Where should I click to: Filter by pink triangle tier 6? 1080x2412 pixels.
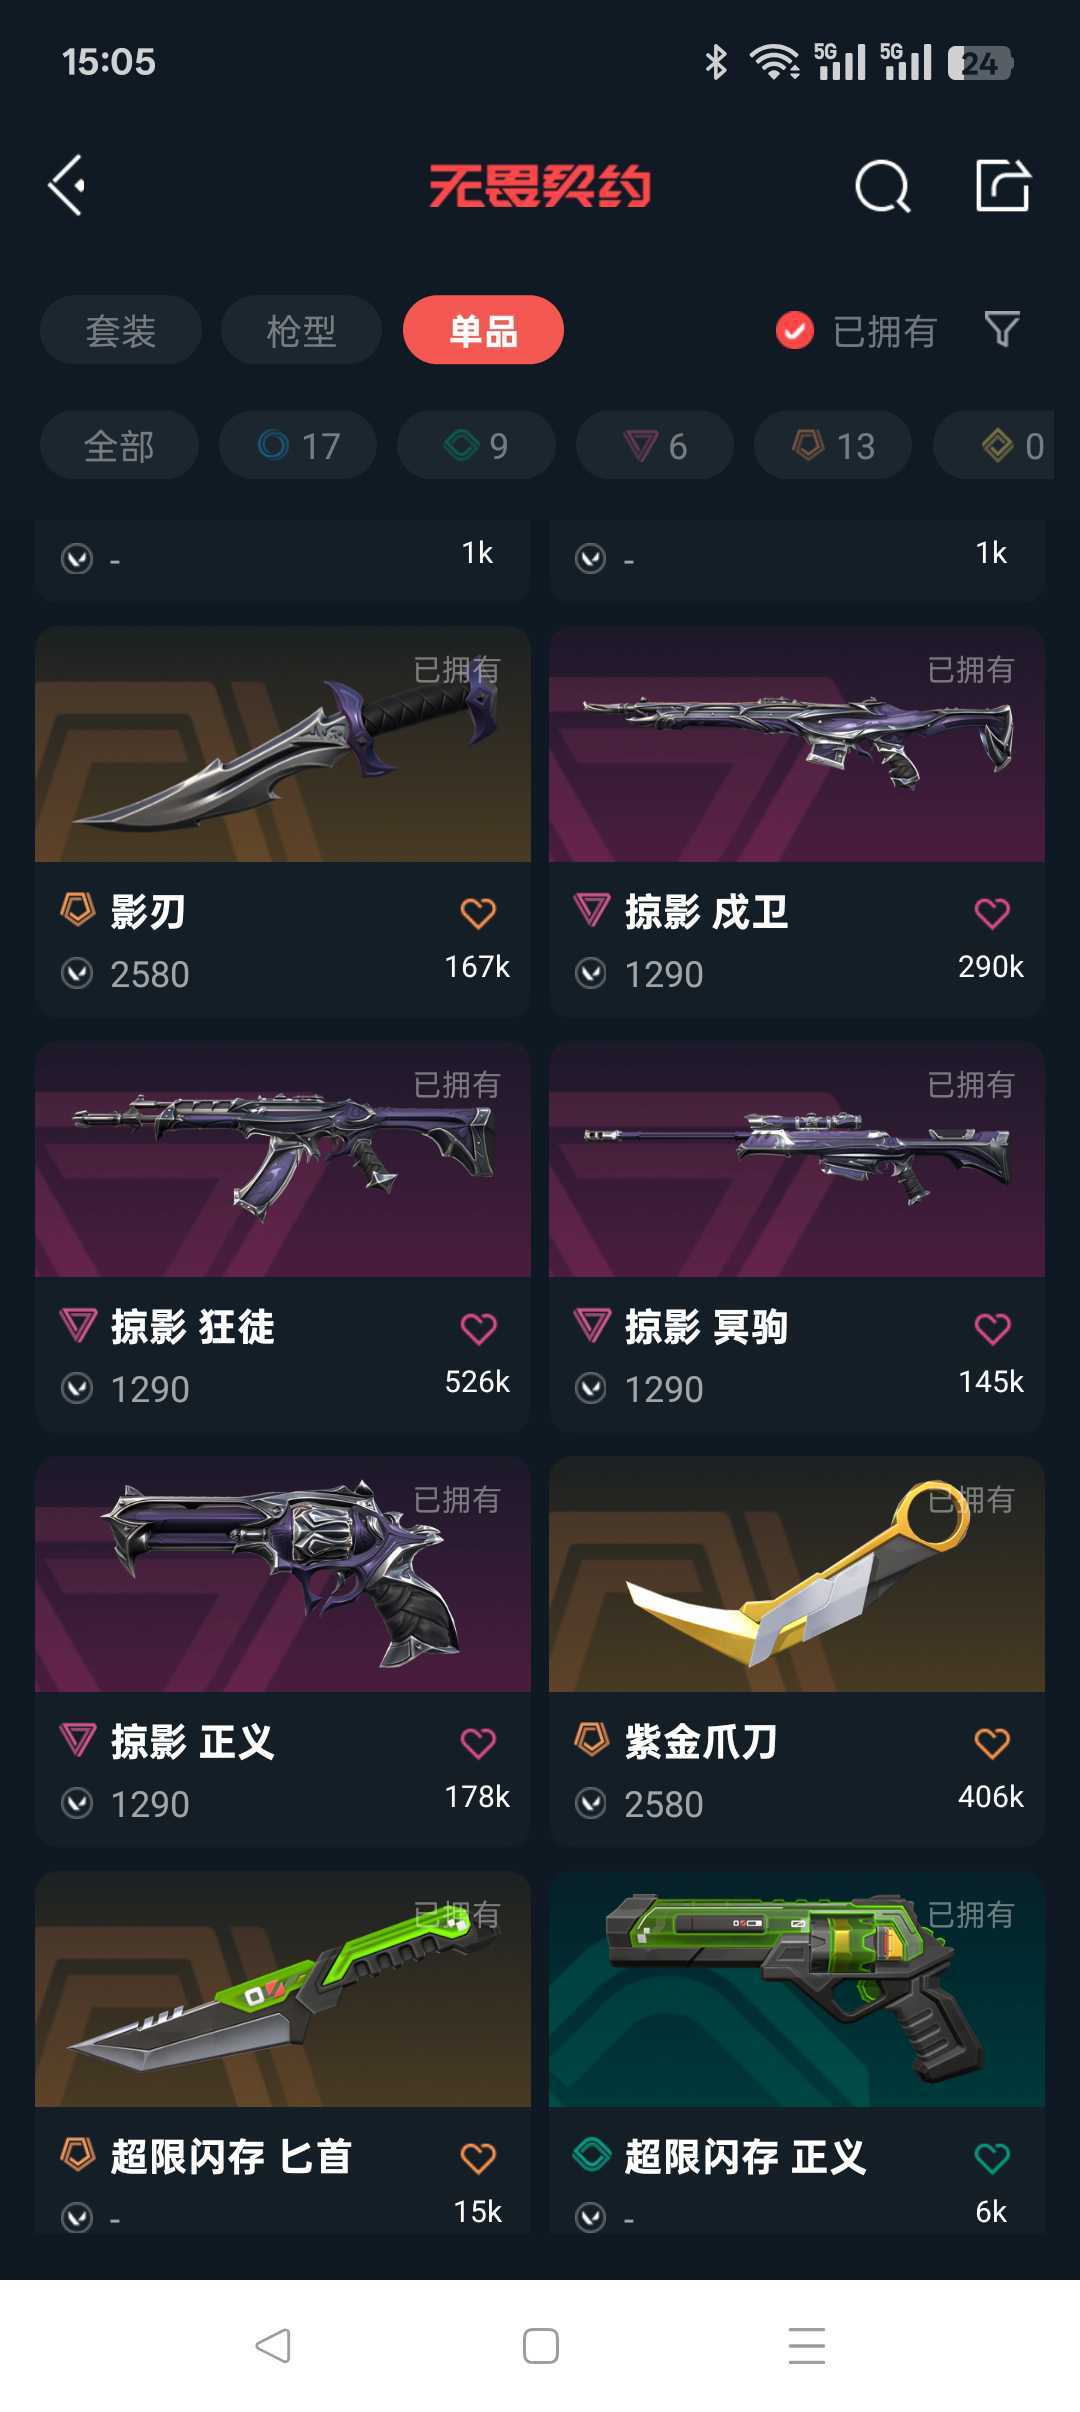[655, 445]
